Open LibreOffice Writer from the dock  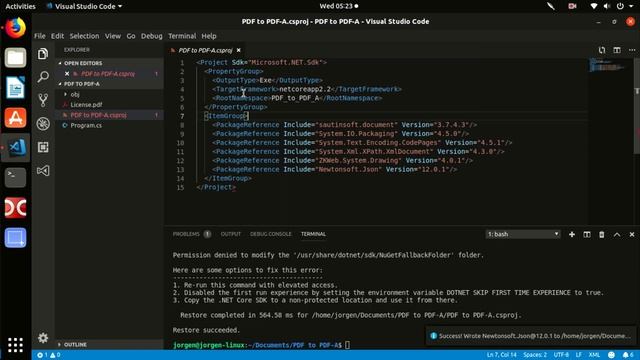tap(16, 87)
